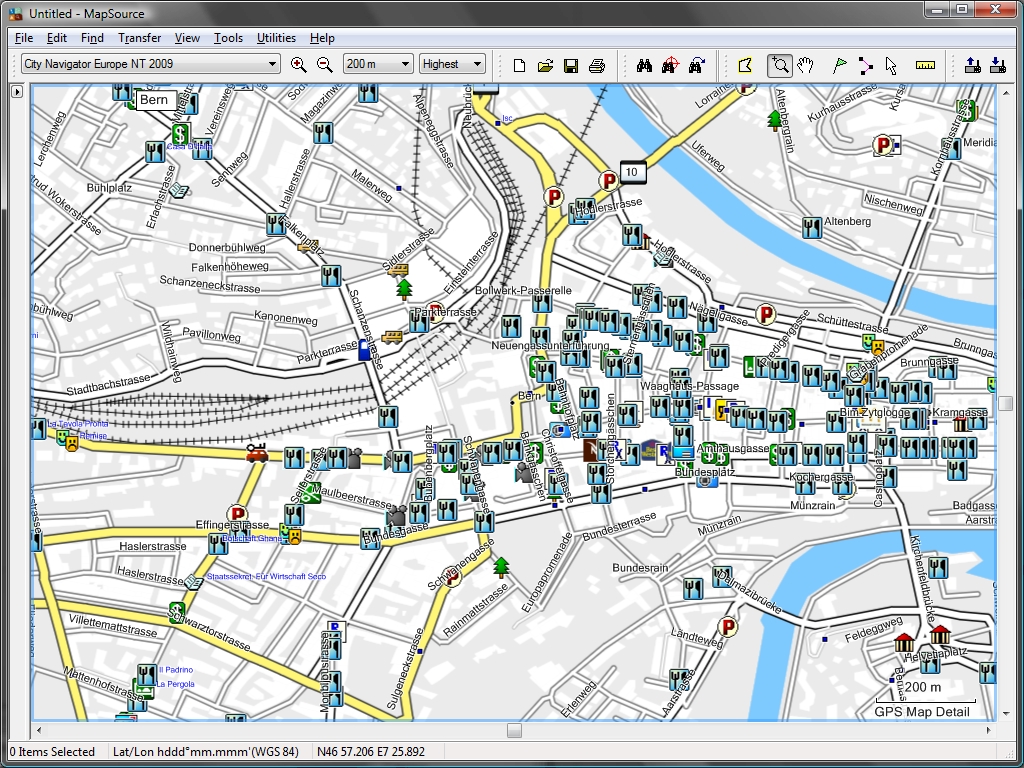Viewport: 1024px width, 768px height.
Task: Click the "Casa D'Italia" map label
Action: 190,146
